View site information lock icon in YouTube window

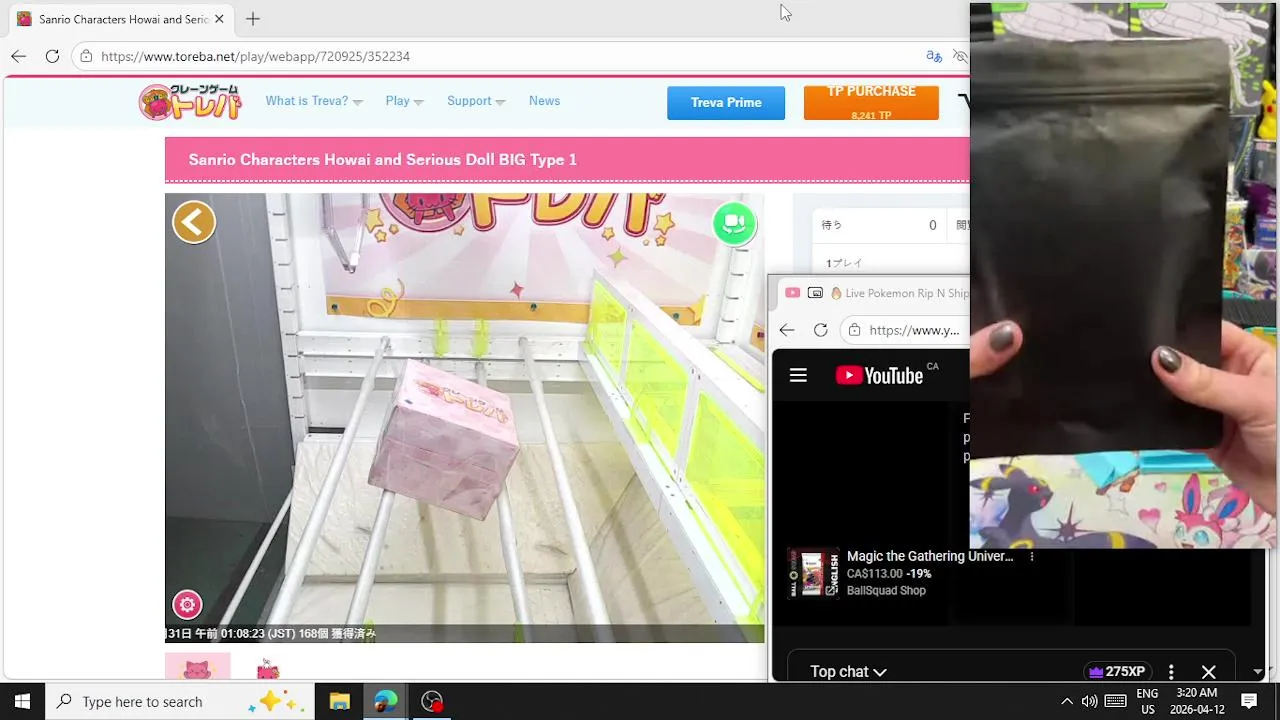pos(855,330)
